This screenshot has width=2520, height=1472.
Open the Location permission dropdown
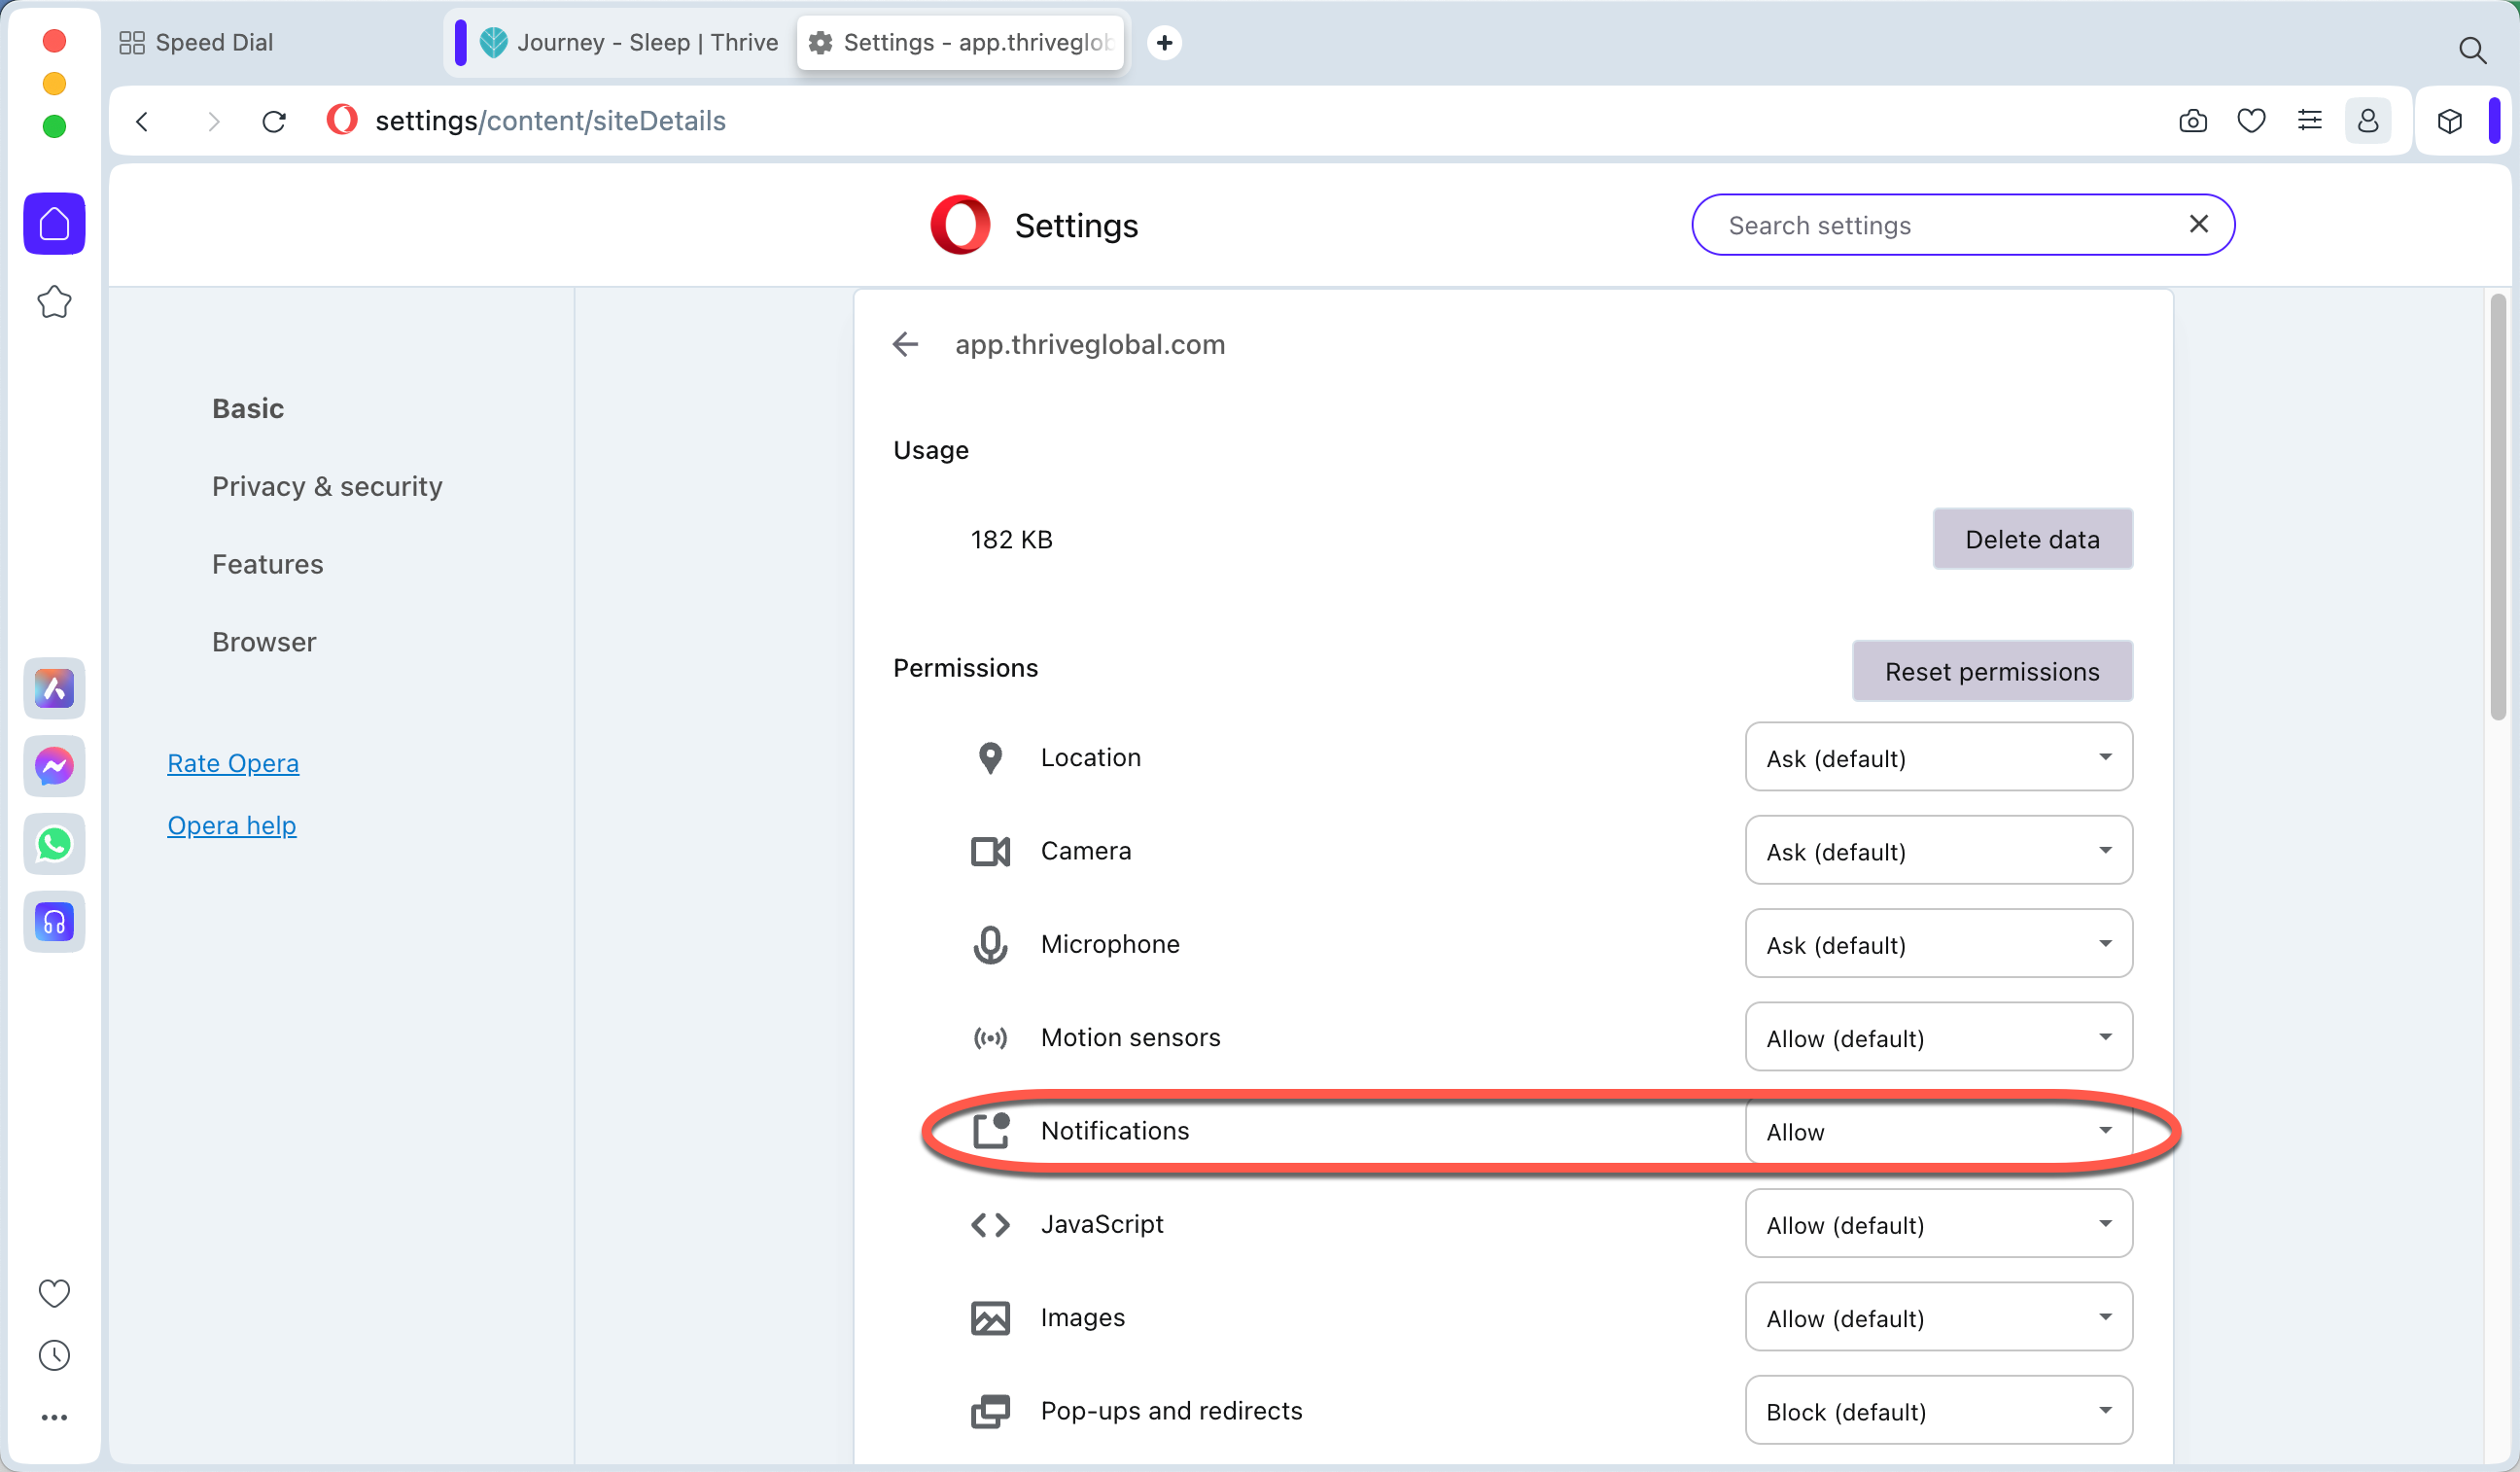tap(1938, 757)
